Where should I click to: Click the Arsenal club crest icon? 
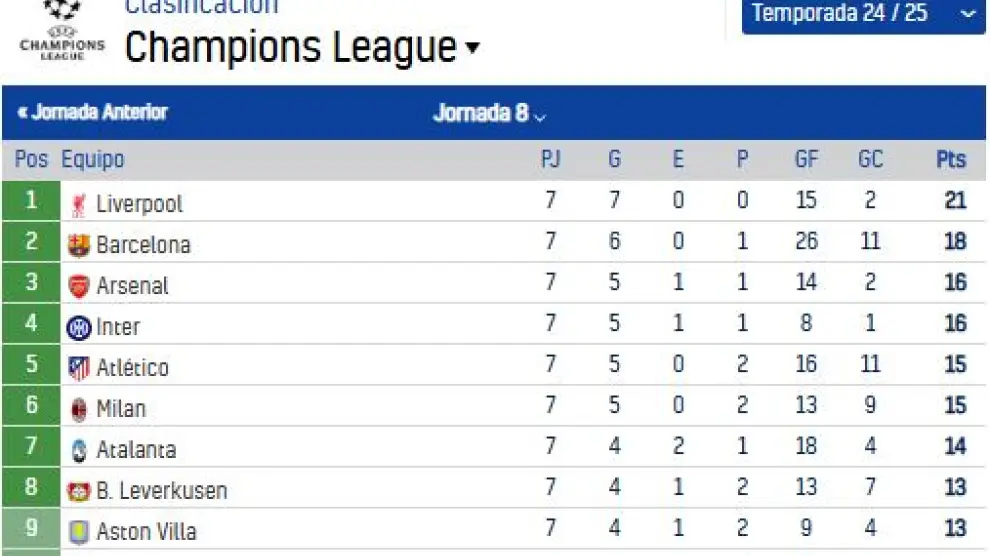coord(79,286)
